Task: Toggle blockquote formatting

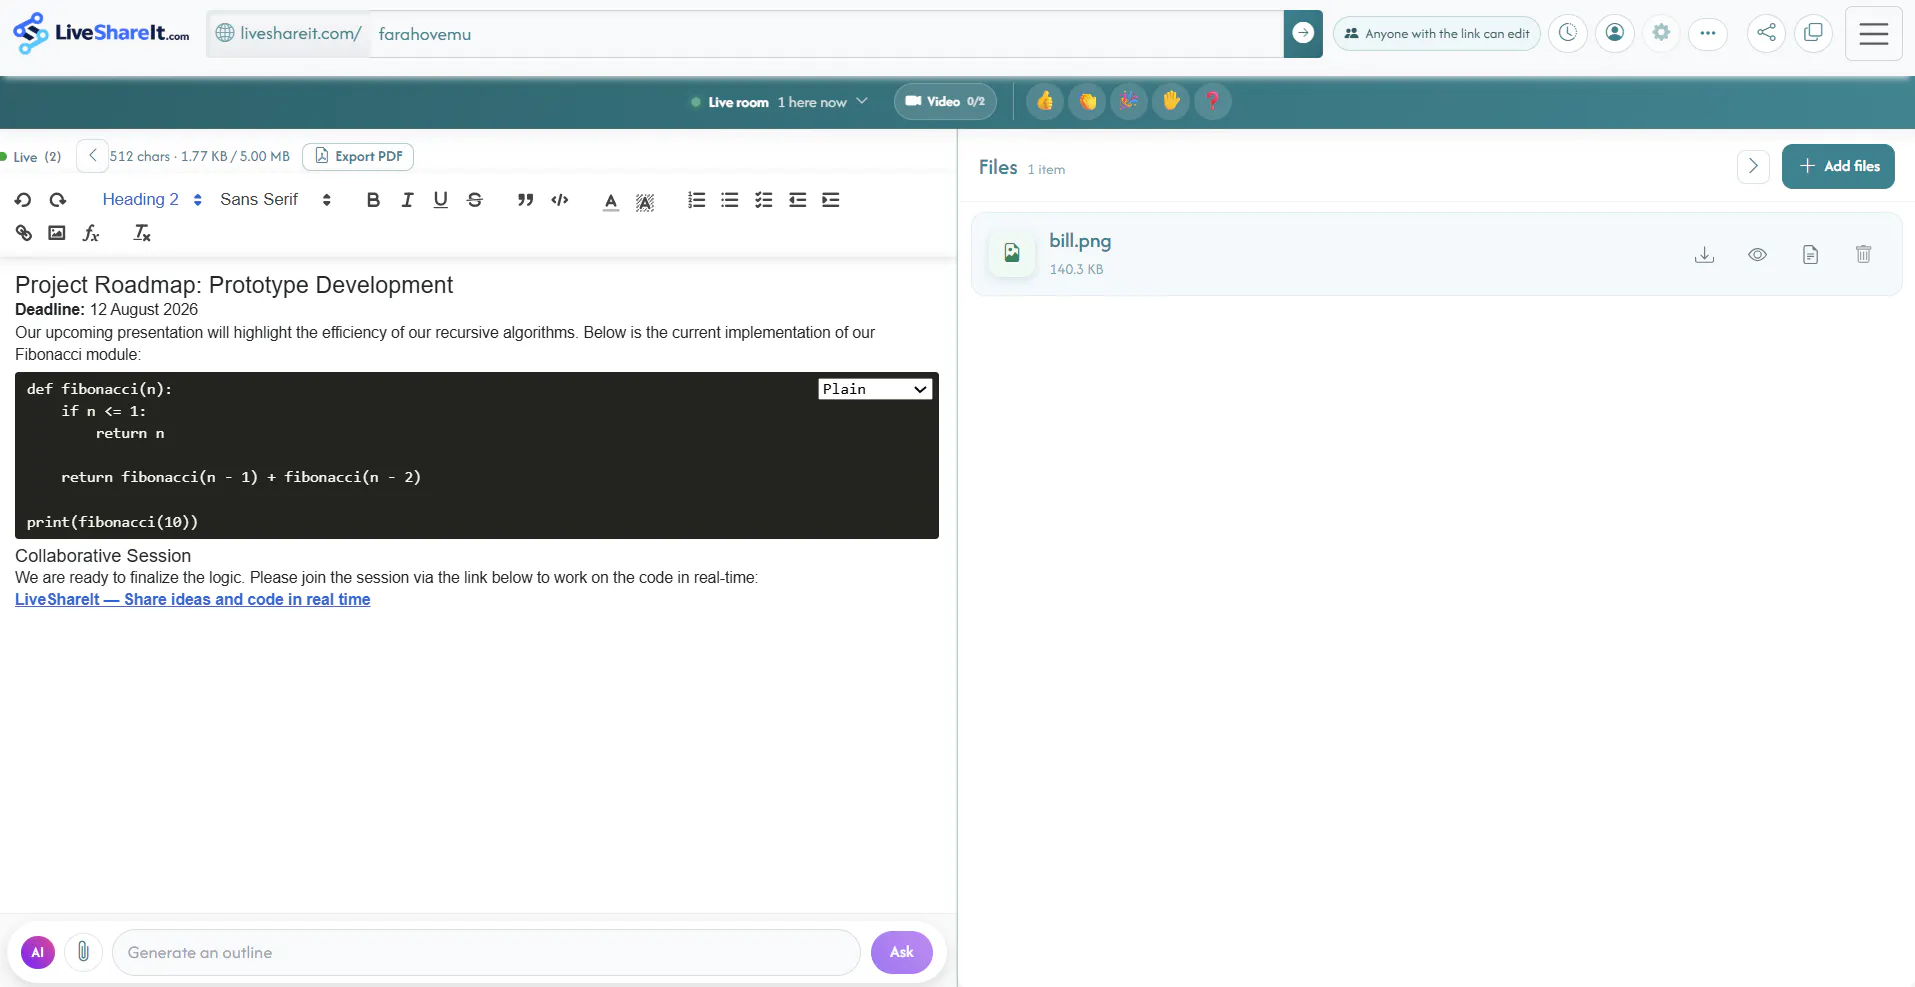Action: point(525,200)
